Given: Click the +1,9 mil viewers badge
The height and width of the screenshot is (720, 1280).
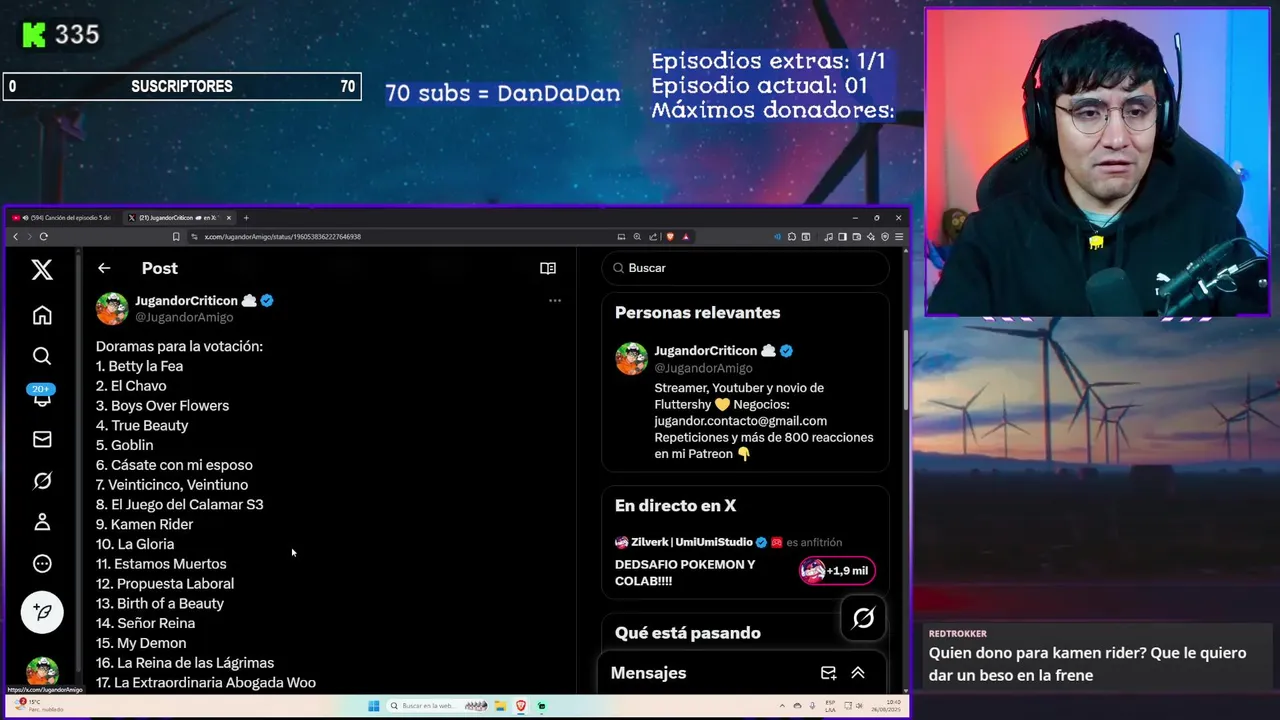Looking at the screenshot, I should click(837, 571).
